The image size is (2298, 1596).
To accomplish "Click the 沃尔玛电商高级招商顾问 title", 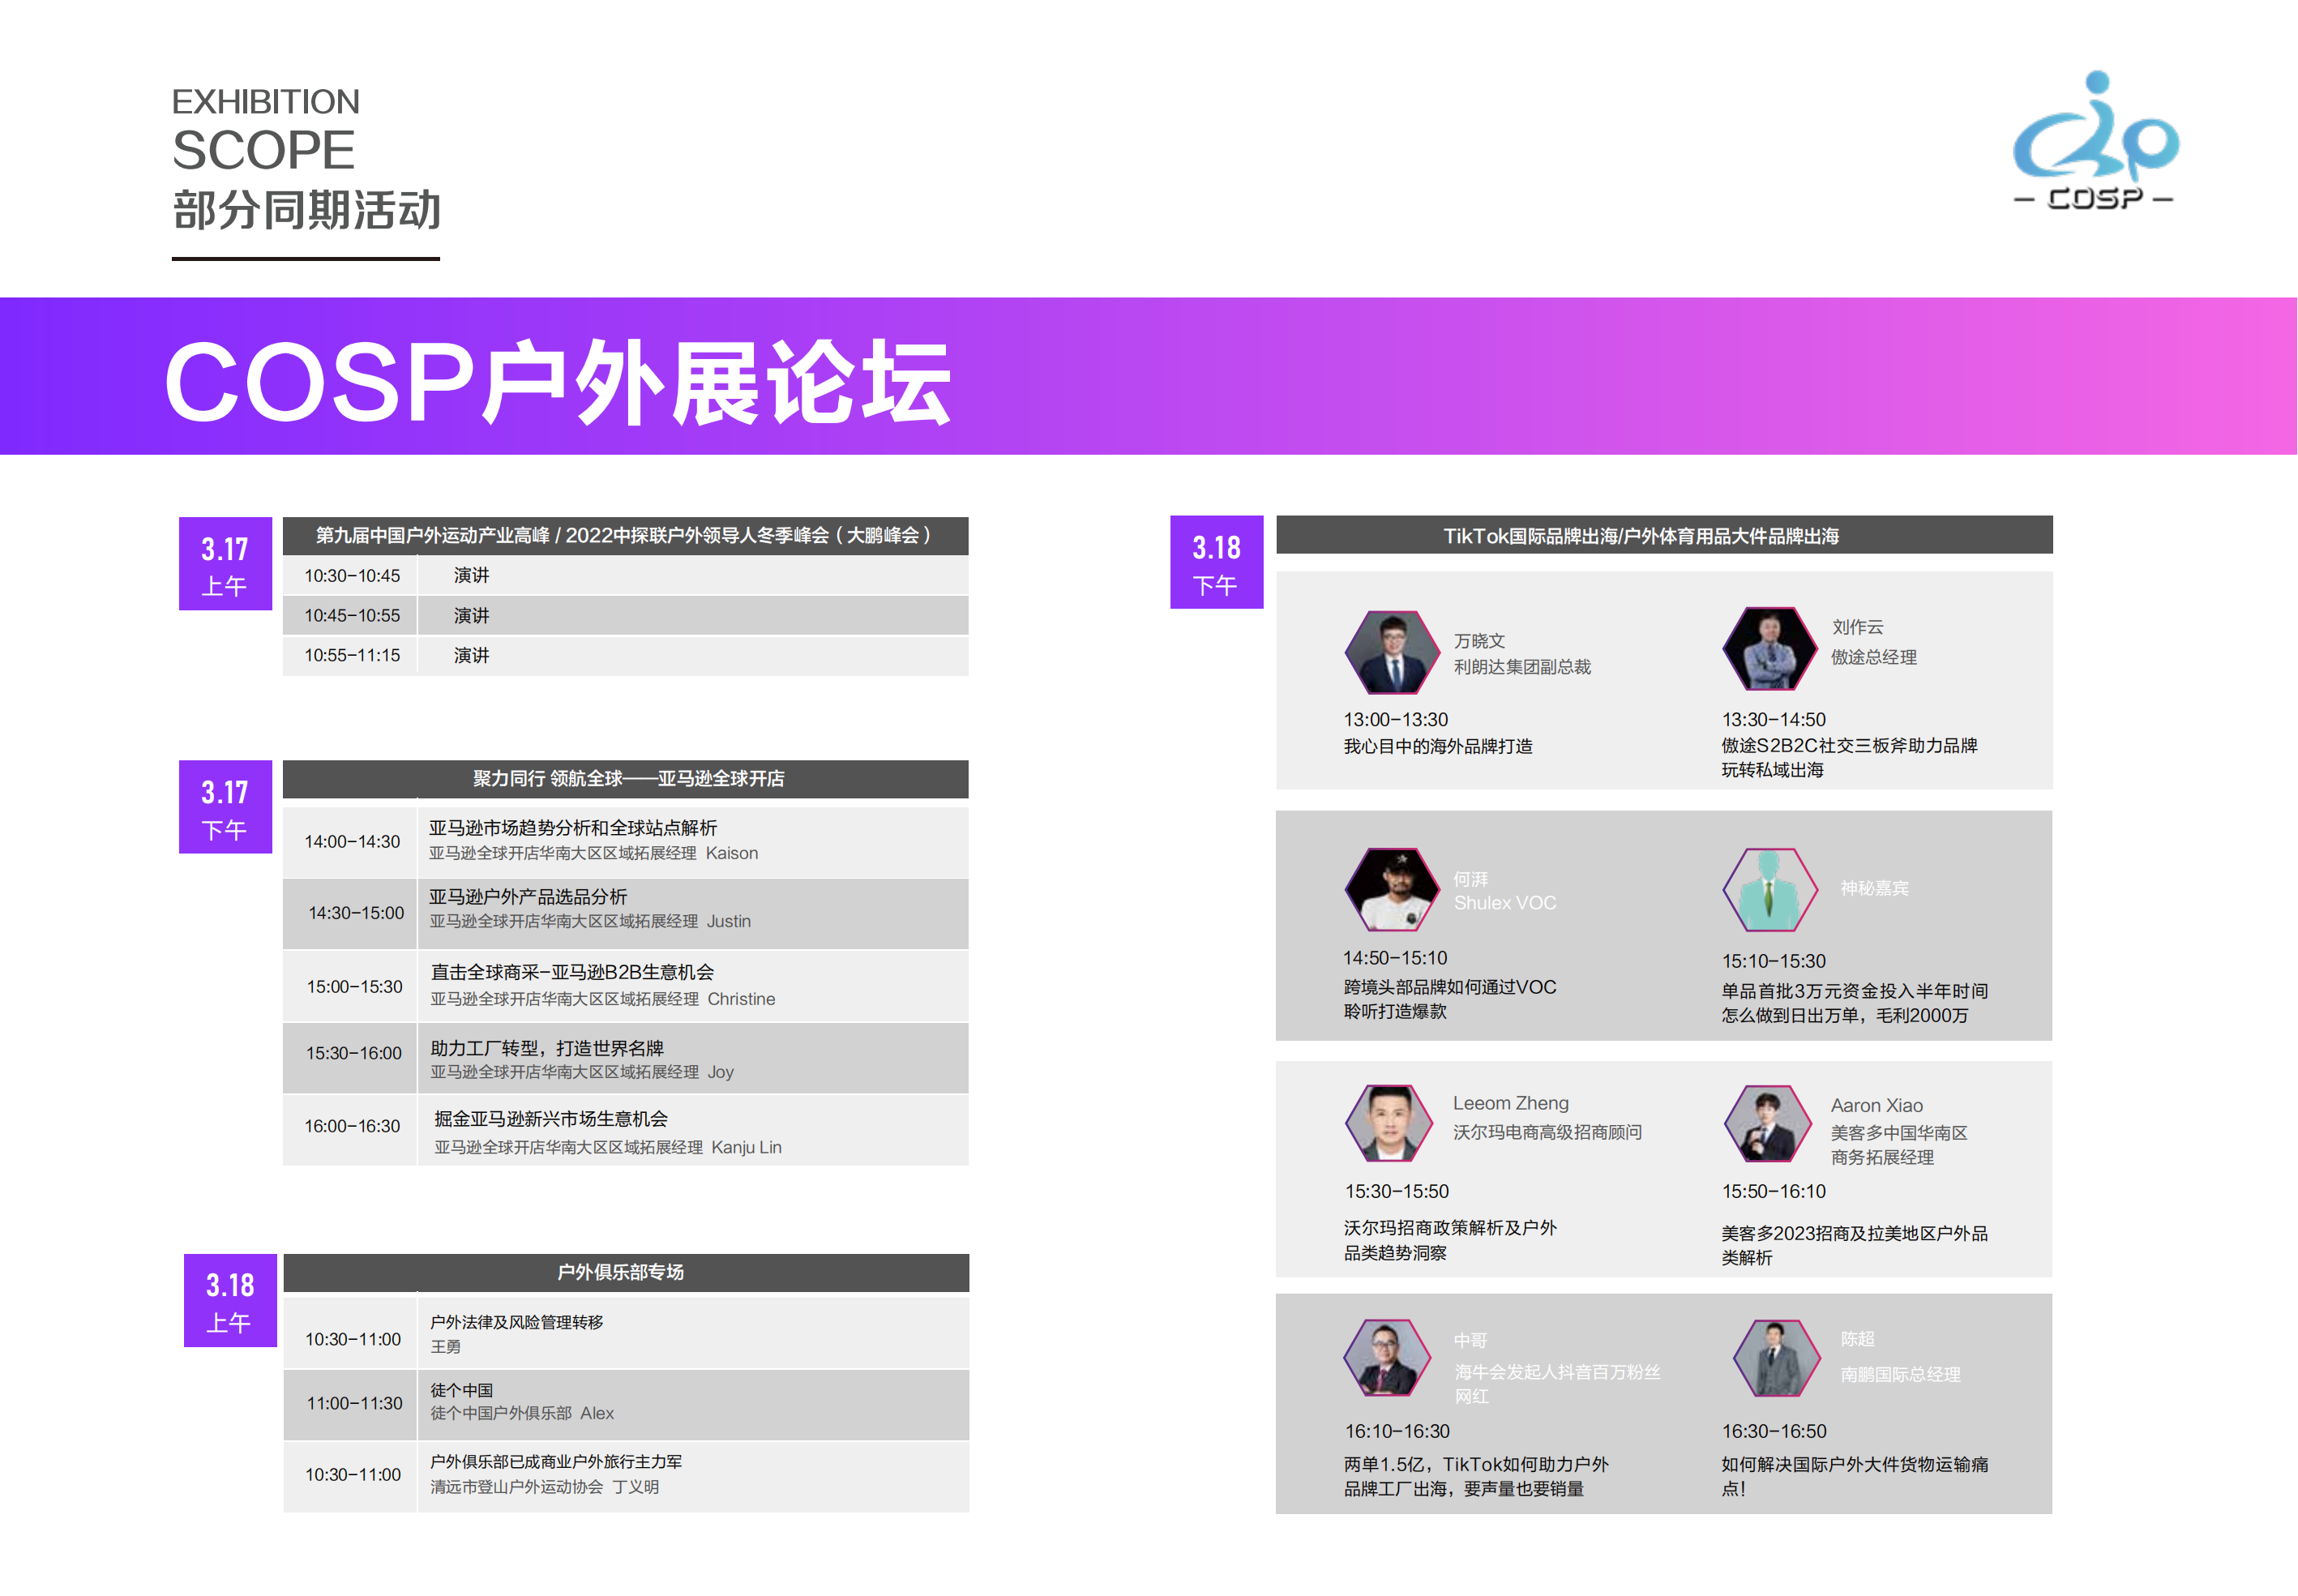I will click(x=1547, y=1132).
